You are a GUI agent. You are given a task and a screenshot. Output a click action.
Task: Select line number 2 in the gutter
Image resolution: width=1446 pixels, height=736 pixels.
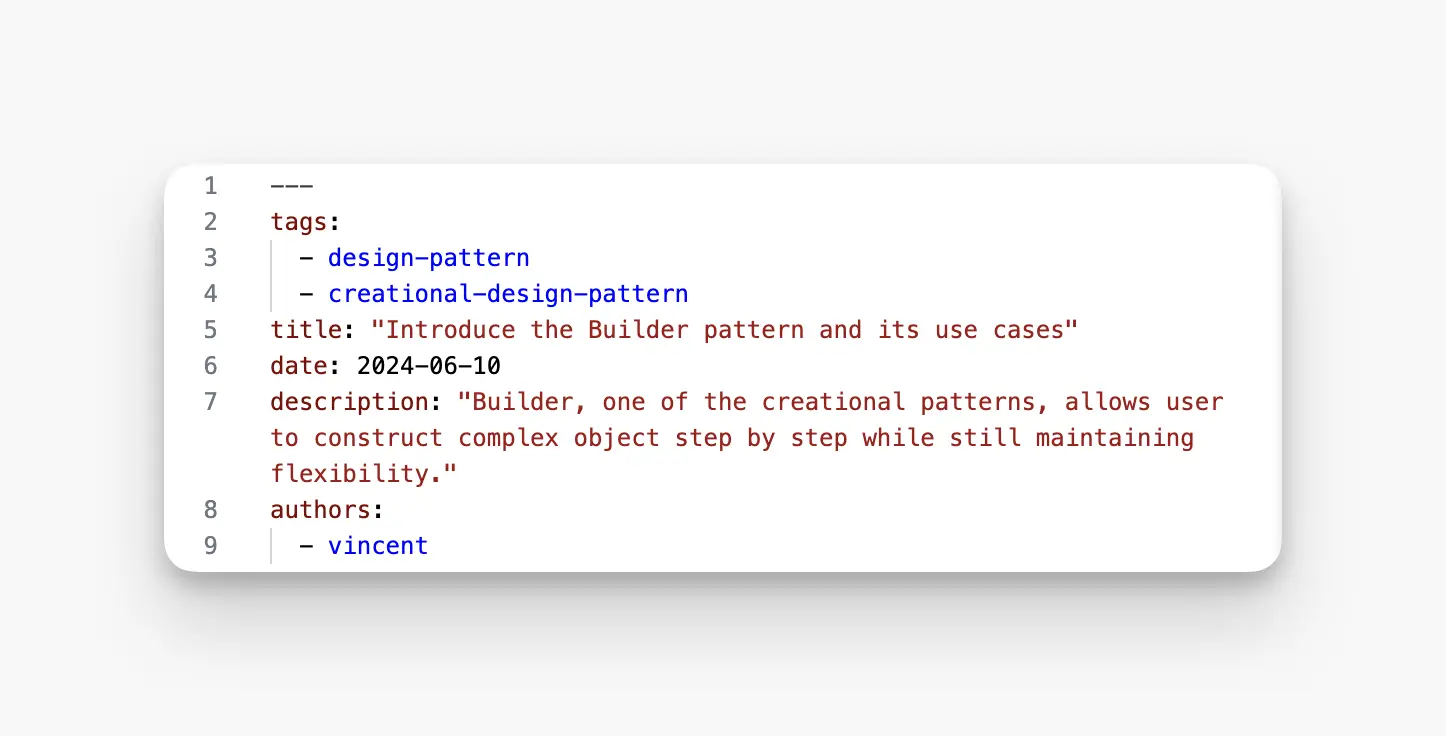coord(210,222)
